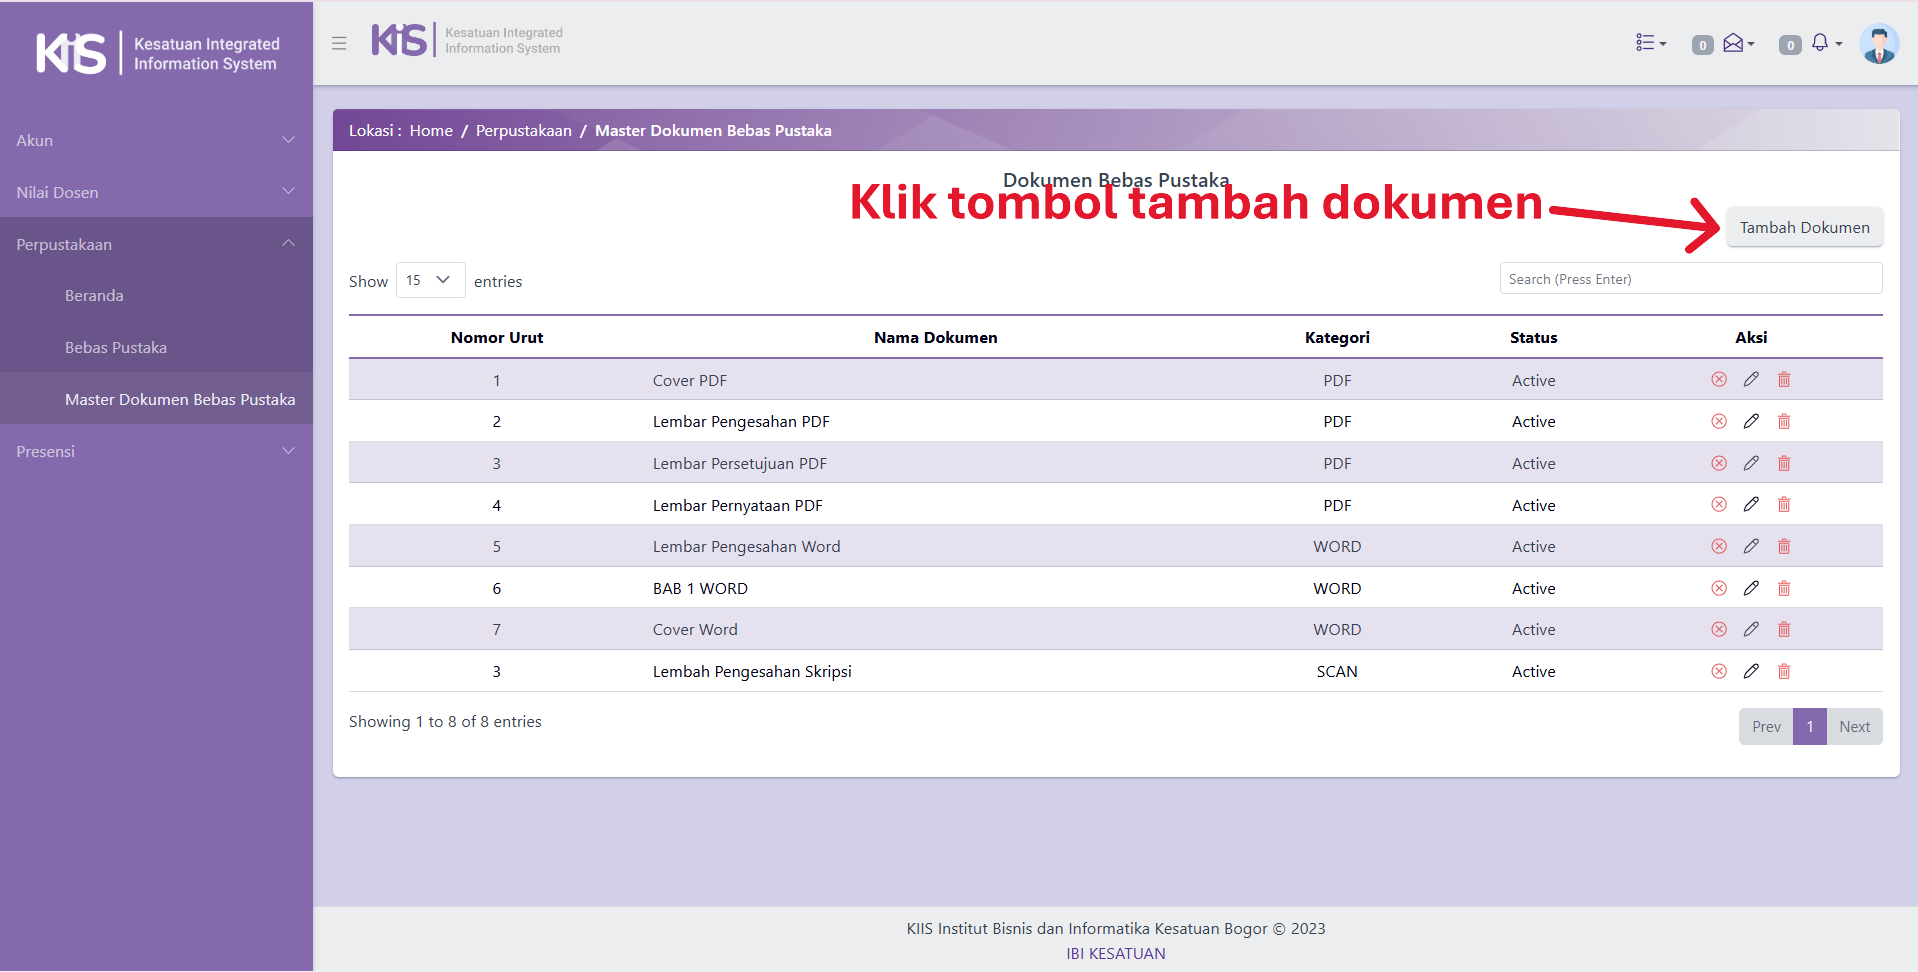Open the task list icon in header
1918x972 pixels.
click(1649, 43)
